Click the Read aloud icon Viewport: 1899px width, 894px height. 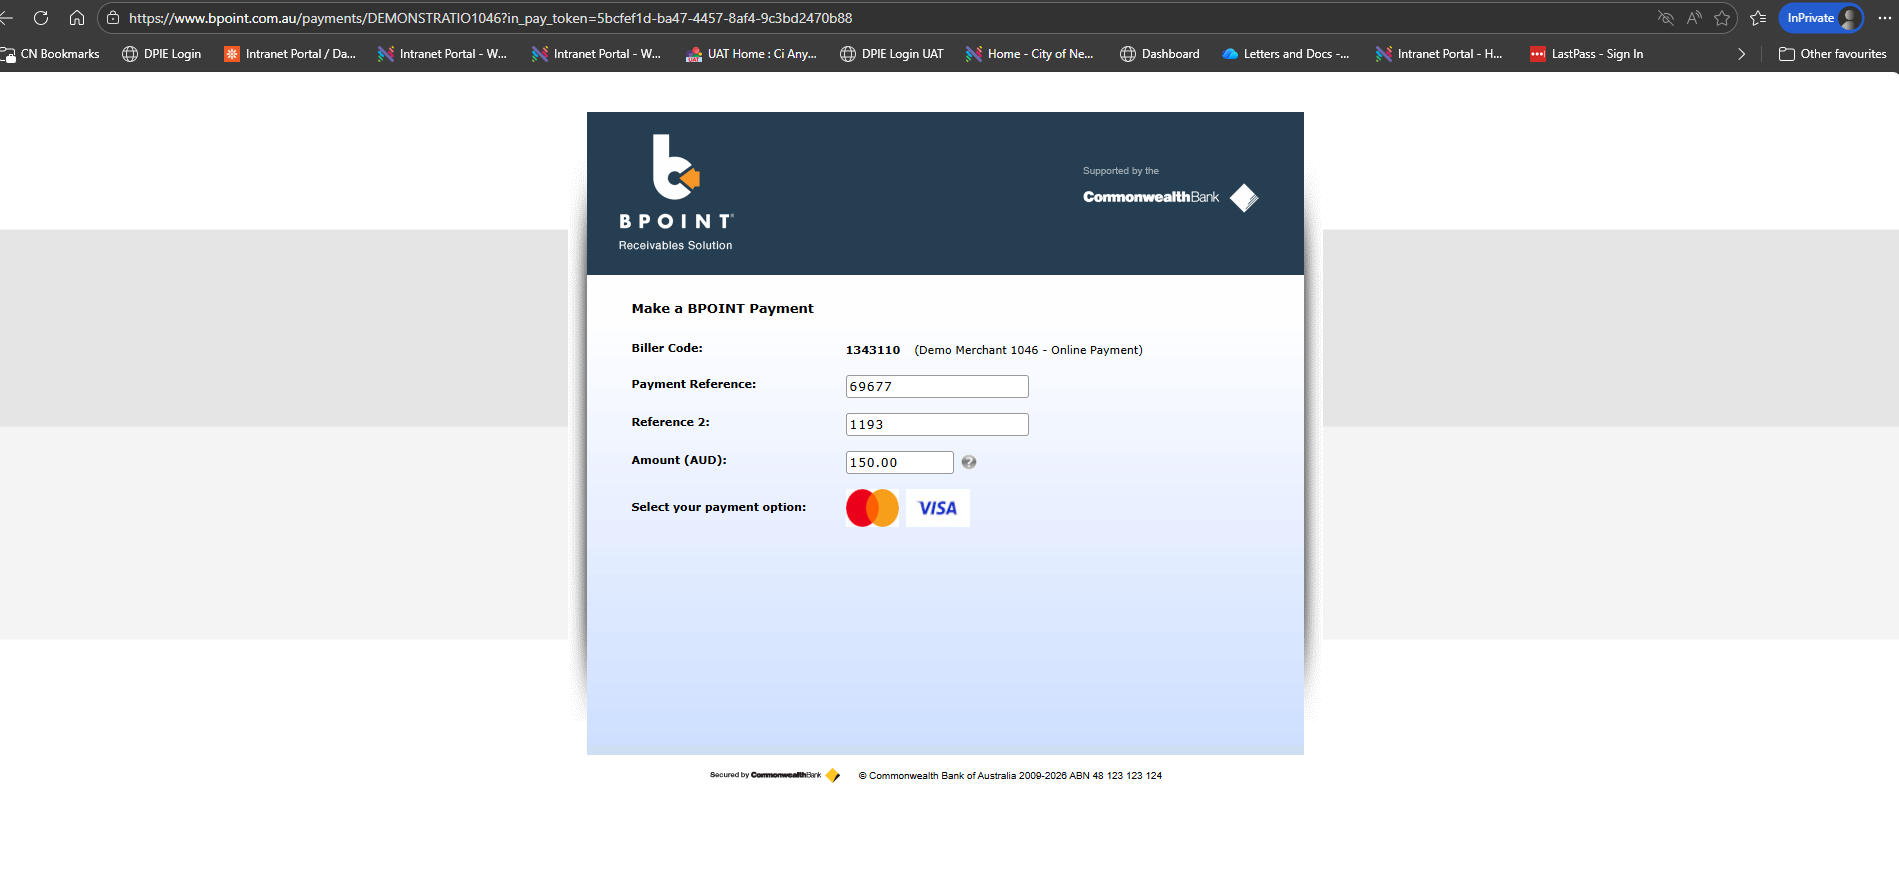point(1694,18)
